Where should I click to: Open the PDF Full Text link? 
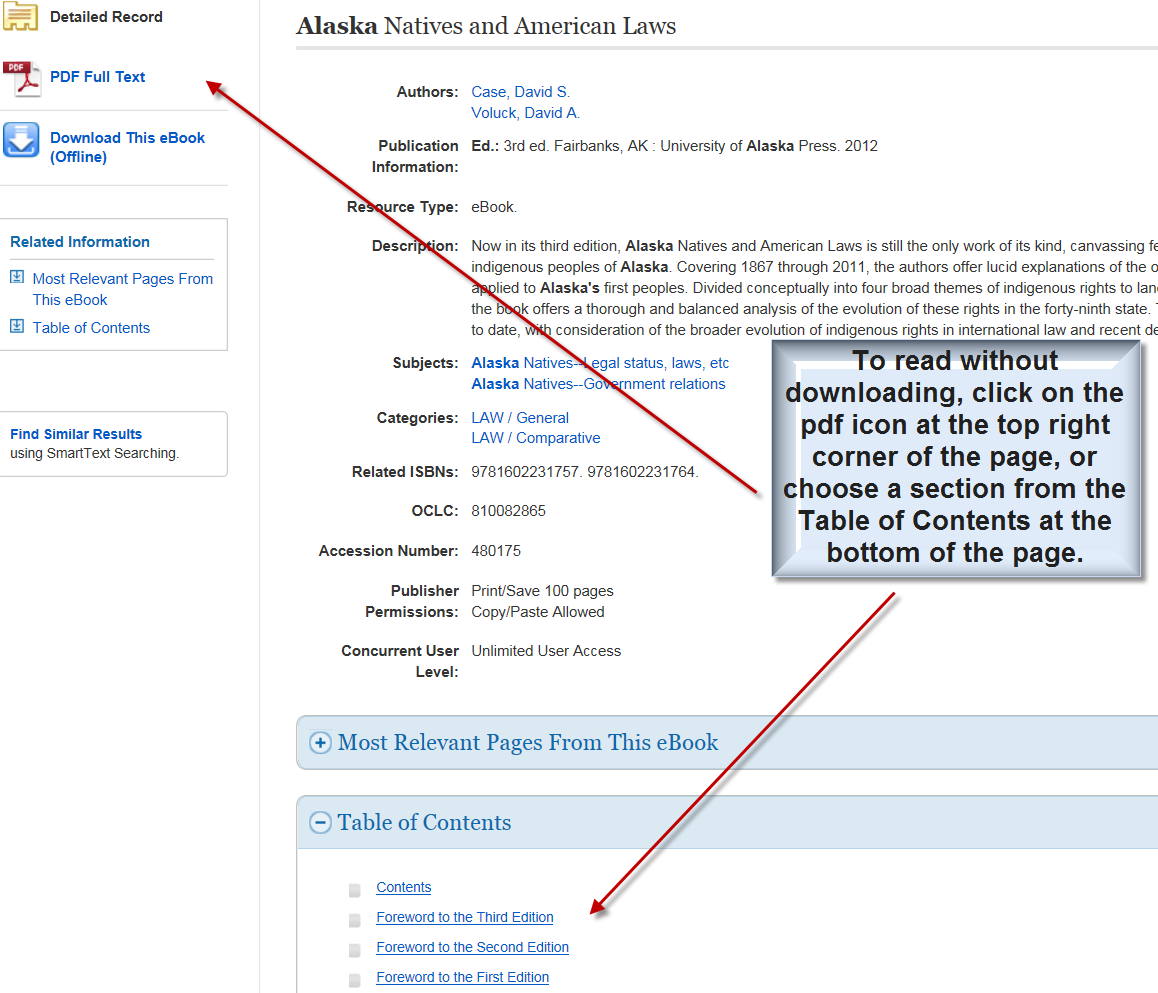coord(97,77)
